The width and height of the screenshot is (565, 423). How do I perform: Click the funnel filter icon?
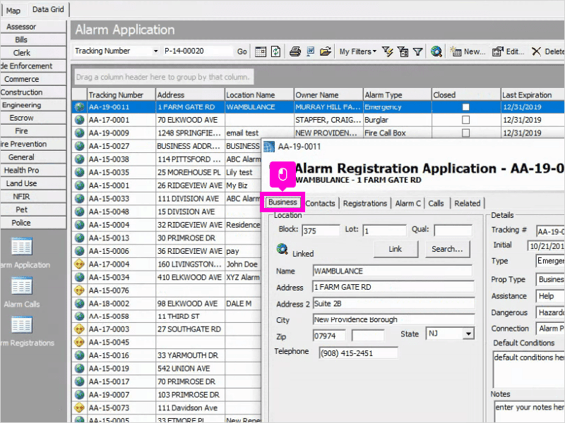pos(418,52)
